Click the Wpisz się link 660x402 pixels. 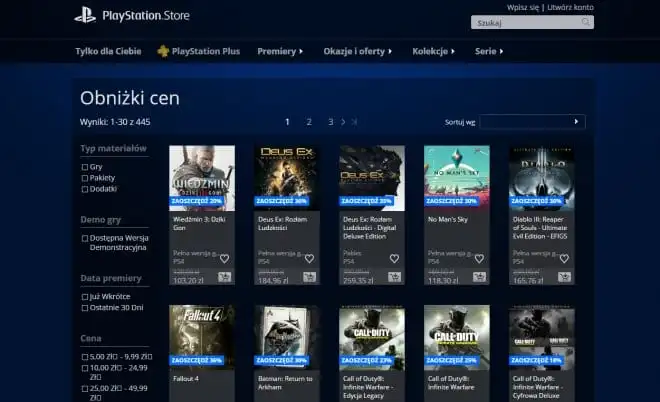[x=523, y=7]
